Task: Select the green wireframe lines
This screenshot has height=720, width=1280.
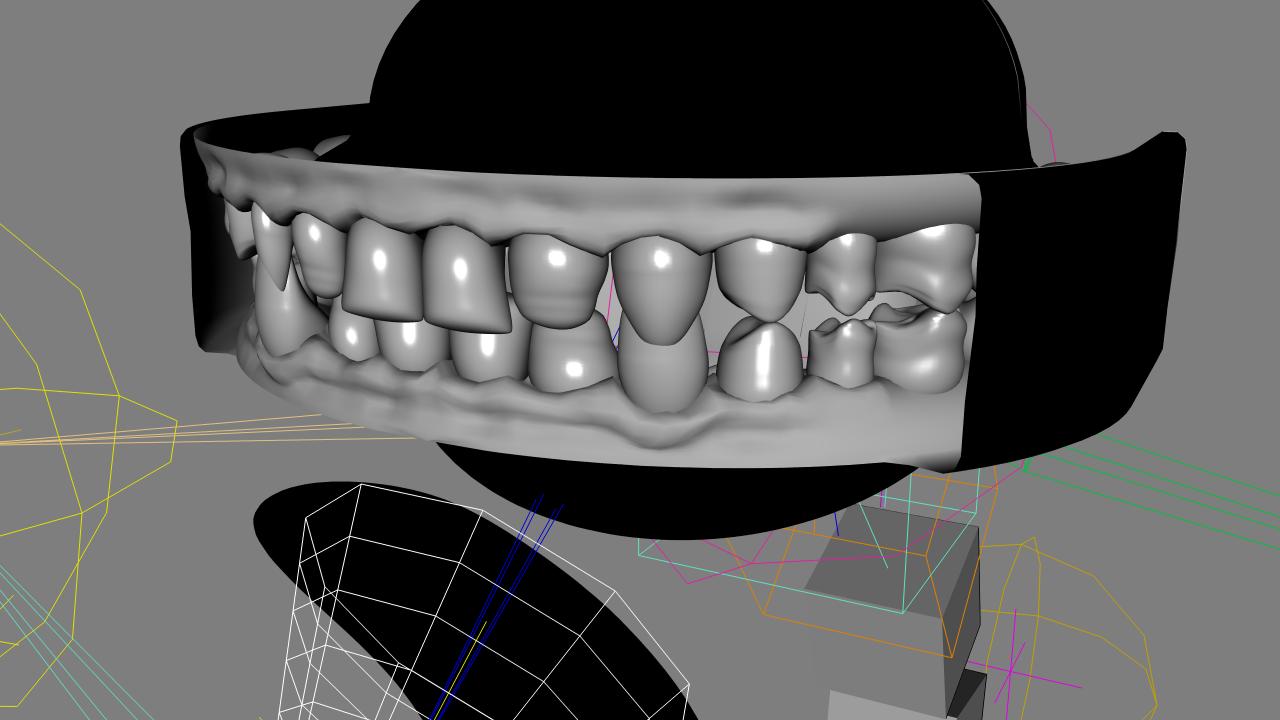Action: tap(1150, 490)
